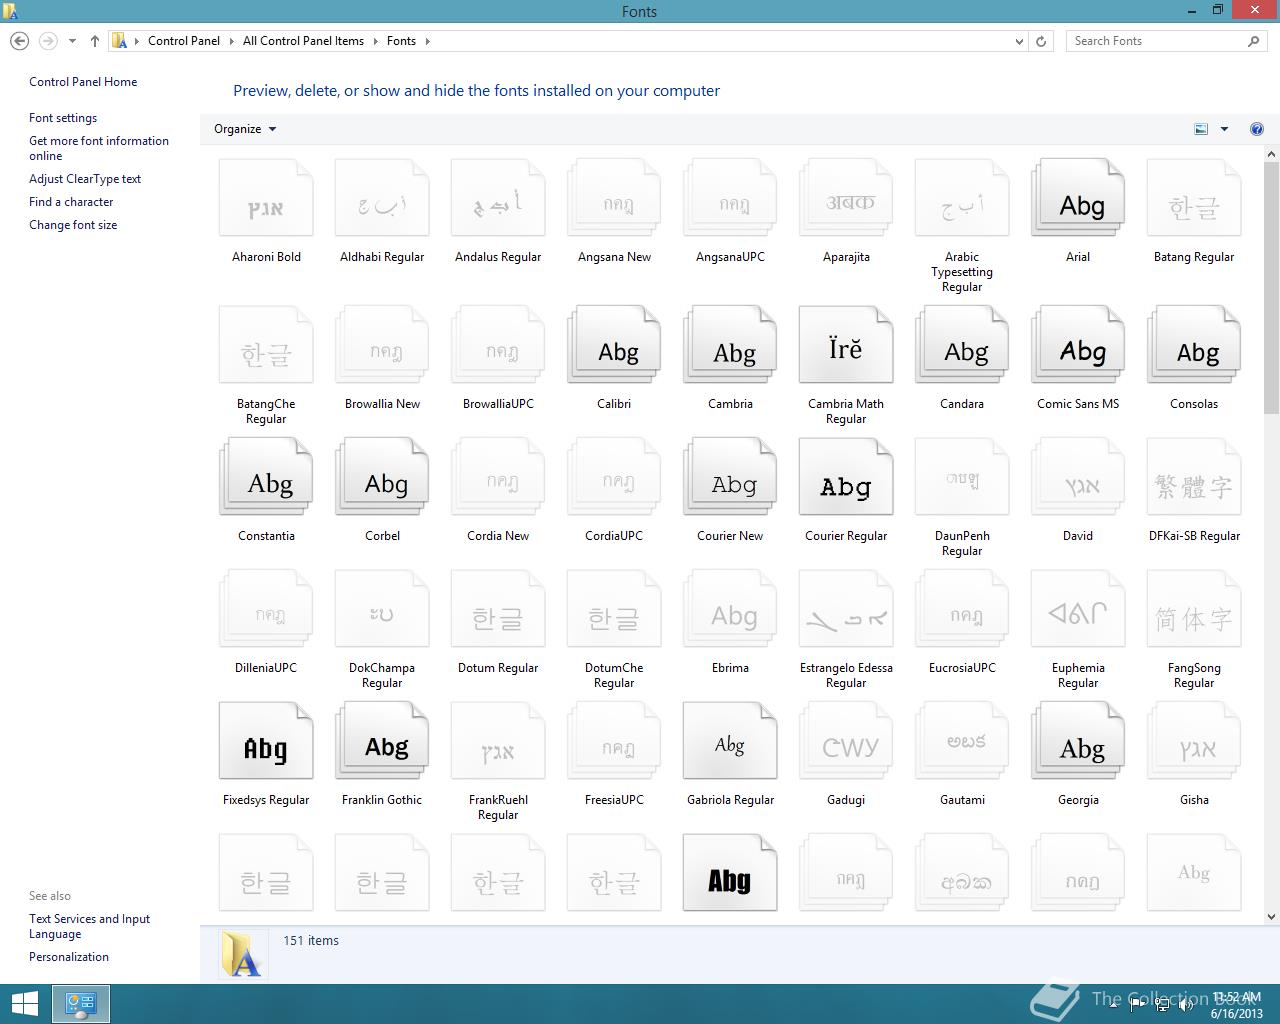Select the Gabriola Regular font icon

point(730,741)
